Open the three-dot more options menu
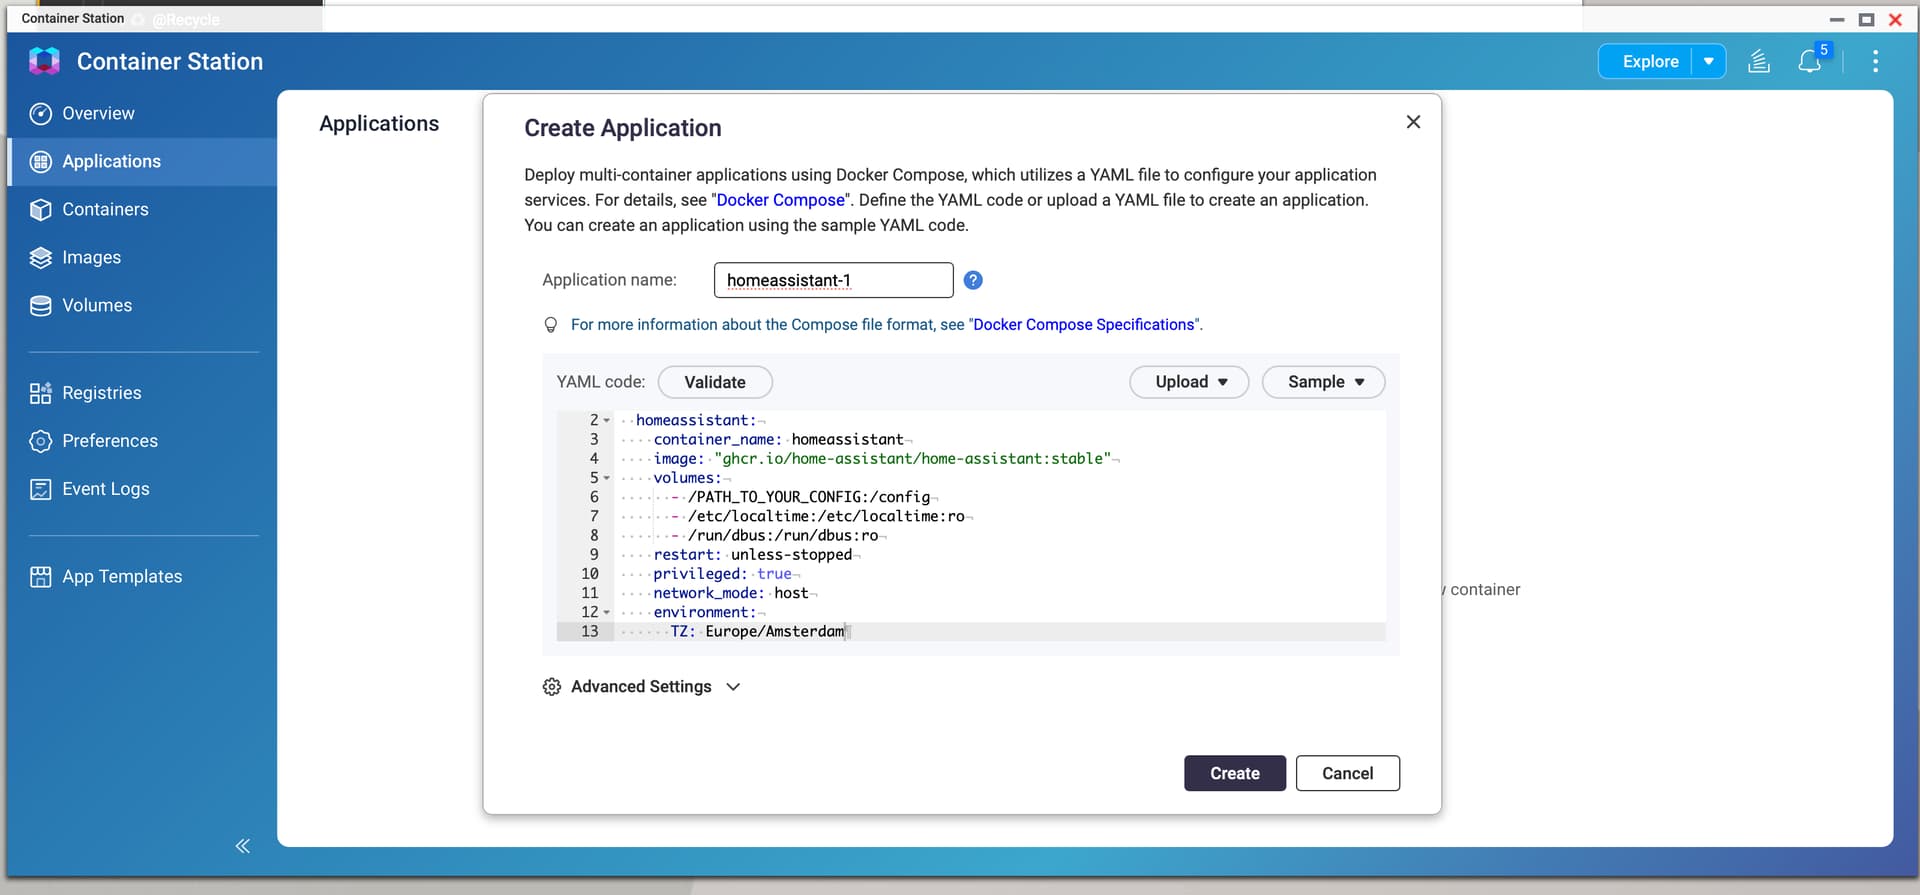1920x895 pixels. (1875, 62)
